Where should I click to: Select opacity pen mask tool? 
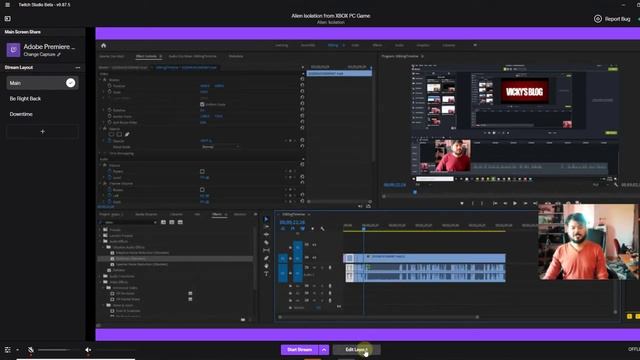127,134
